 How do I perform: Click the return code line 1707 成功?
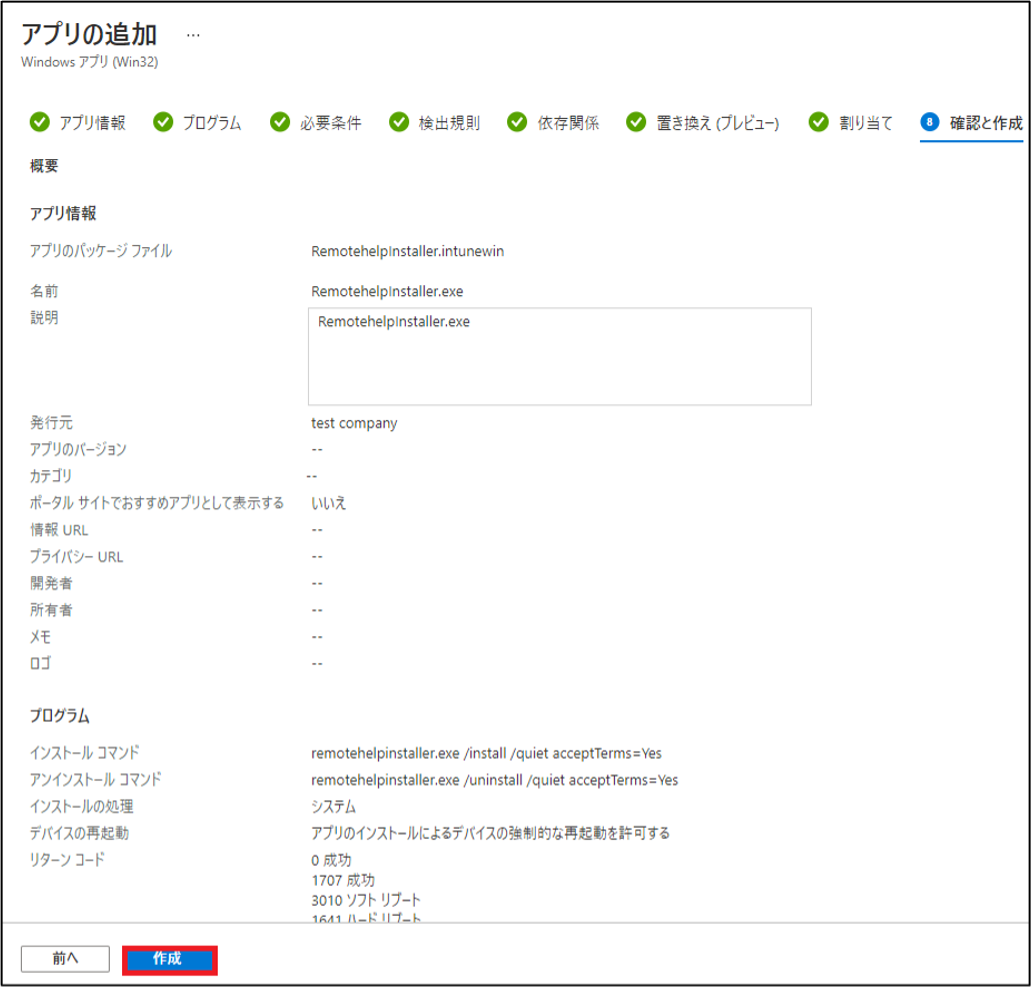coord(343,880)
